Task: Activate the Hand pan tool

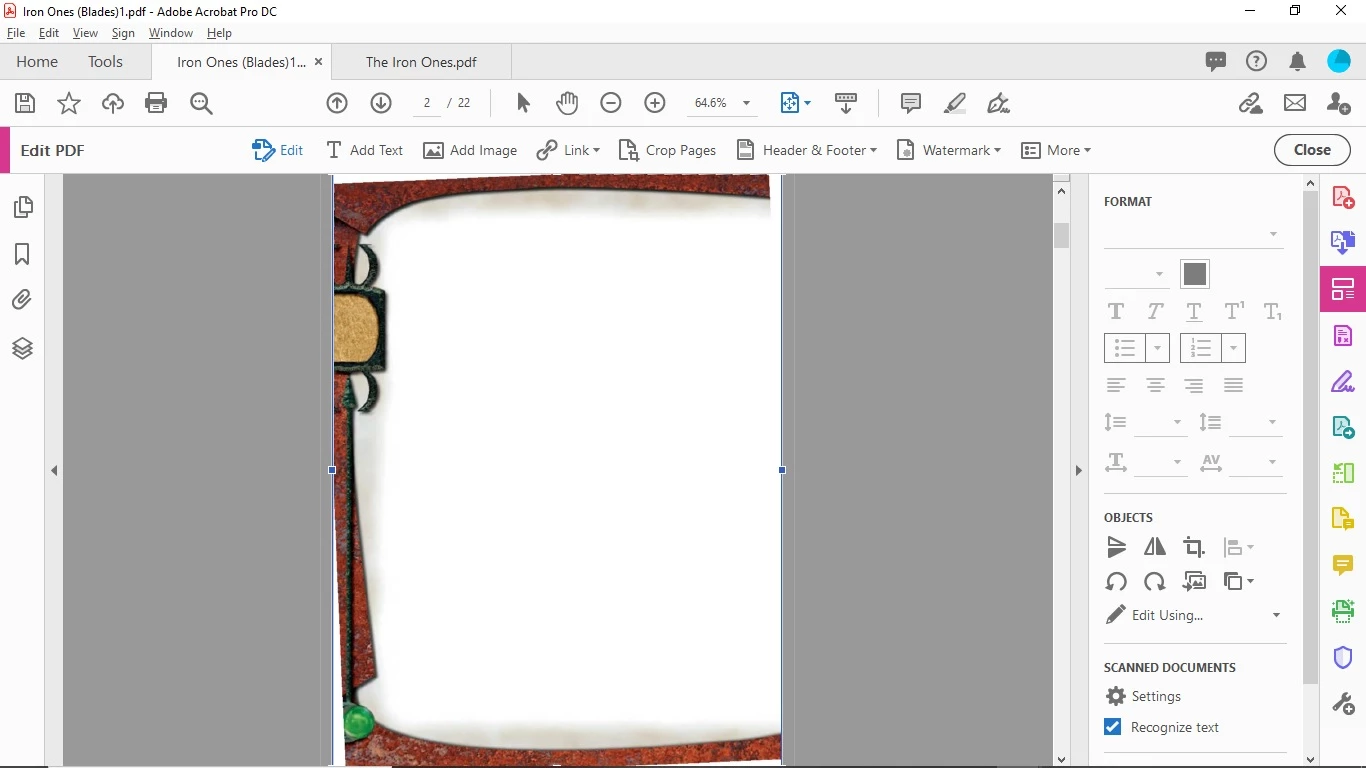Action: (567, 103)
